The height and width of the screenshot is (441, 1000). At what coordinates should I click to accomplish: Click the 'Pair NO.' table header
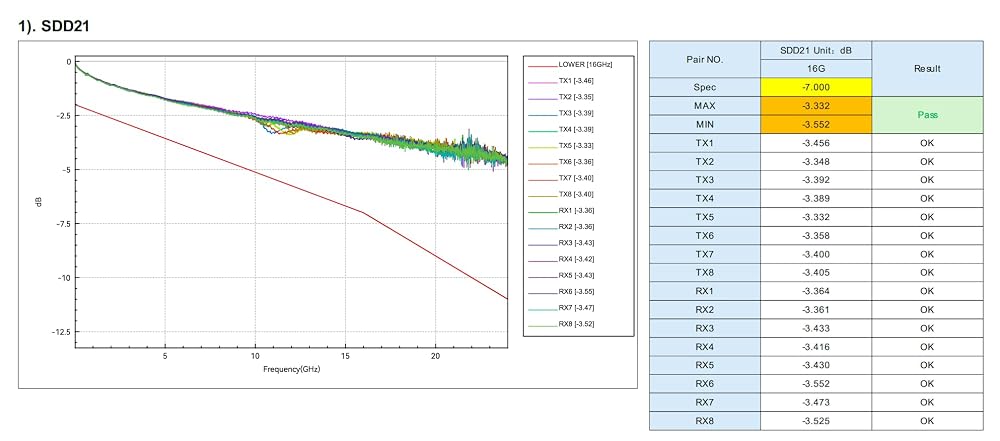(705, 59)
